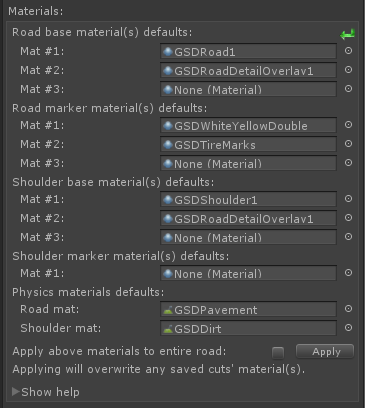Click the material sphere icon beside GSDRoad1
The width and height of the screenshot is (365, 408).
click(168, 51)
